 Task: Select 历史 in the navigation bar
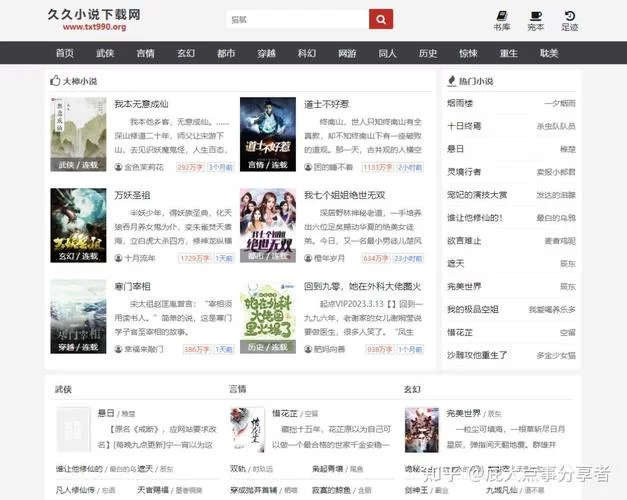click(428, 53)
